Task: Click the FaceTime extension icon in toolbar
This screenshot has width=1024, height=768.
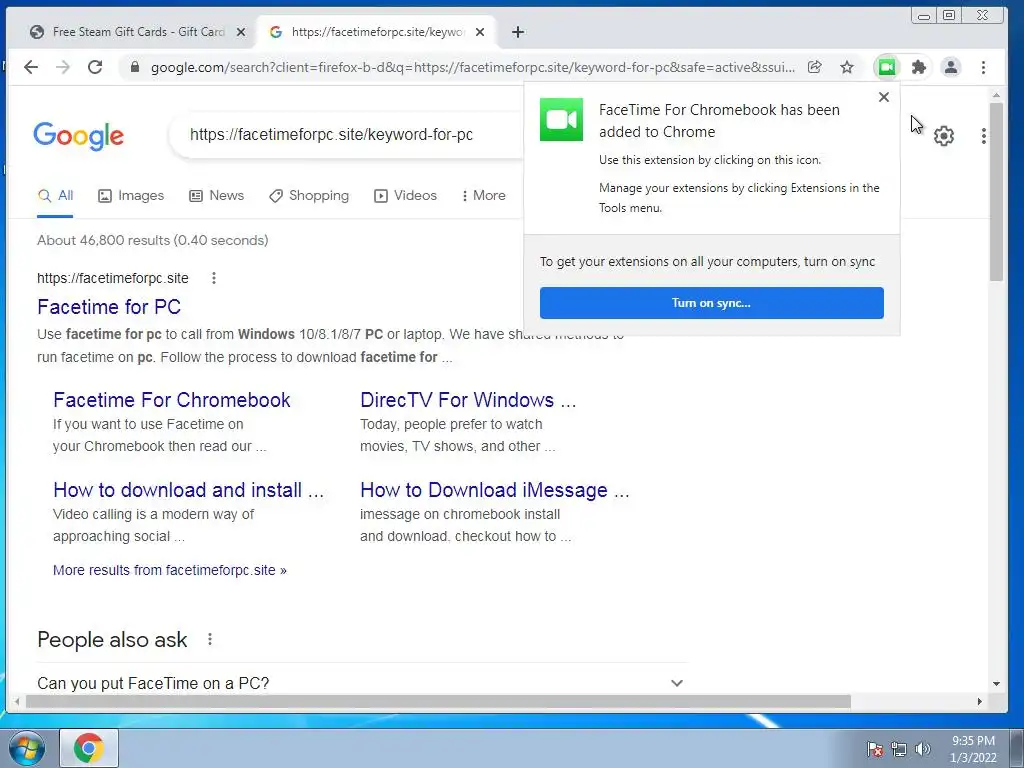Action: click(x=887, y=67)
